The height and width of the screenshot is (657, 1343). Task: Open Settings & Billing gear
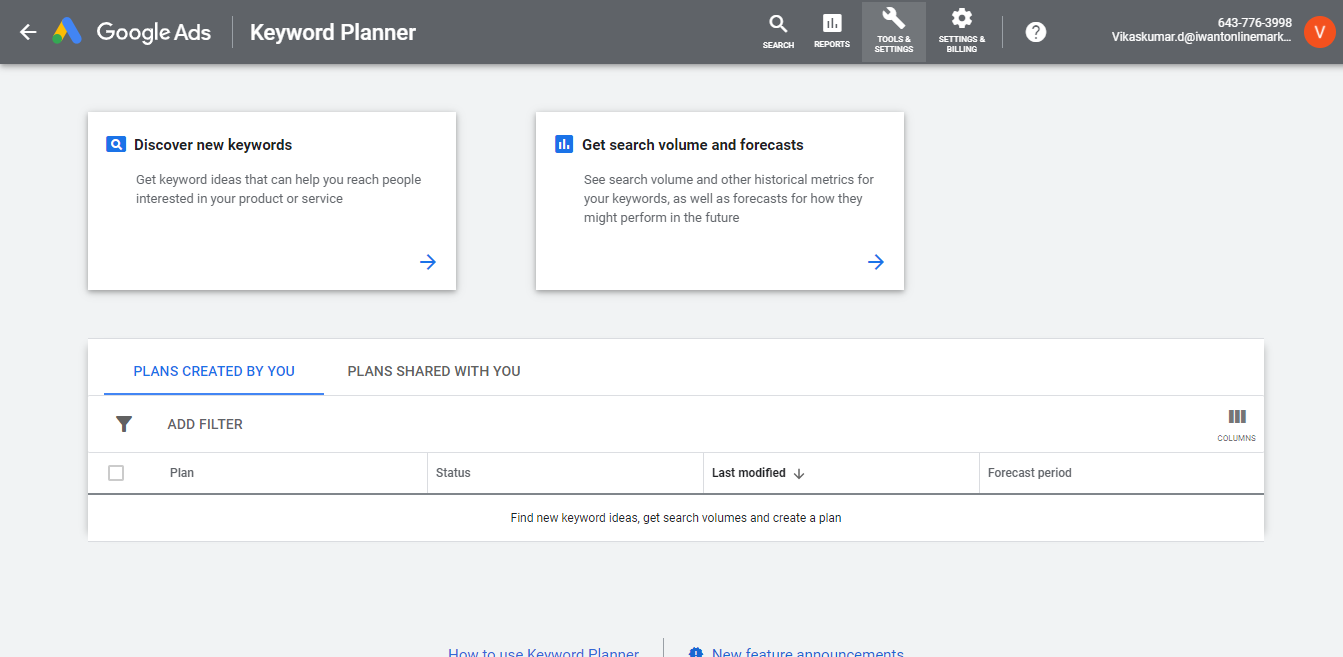point(962,31)
